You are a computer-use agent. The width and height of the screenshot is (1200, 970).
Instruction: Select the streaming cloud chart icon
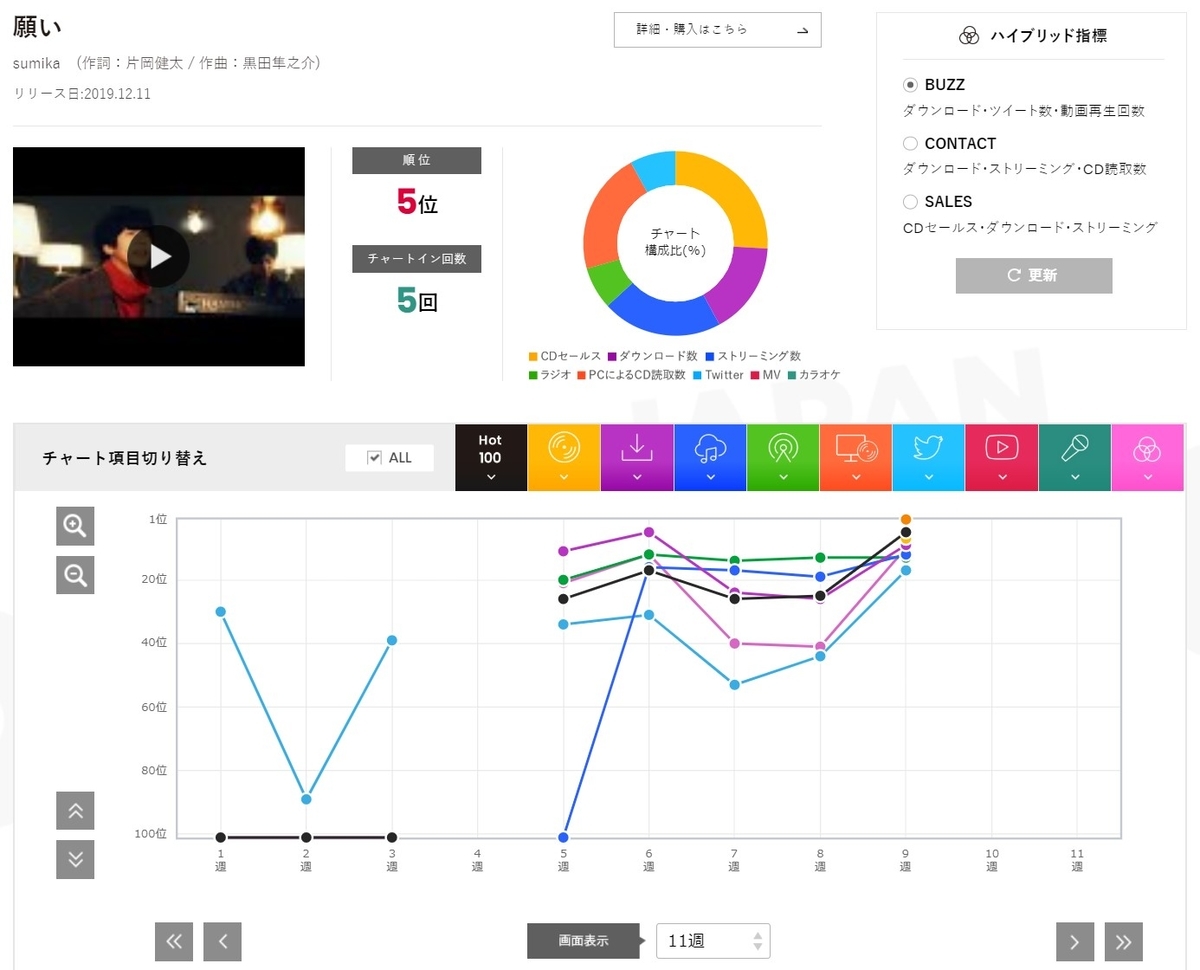[x=710, y=450]
